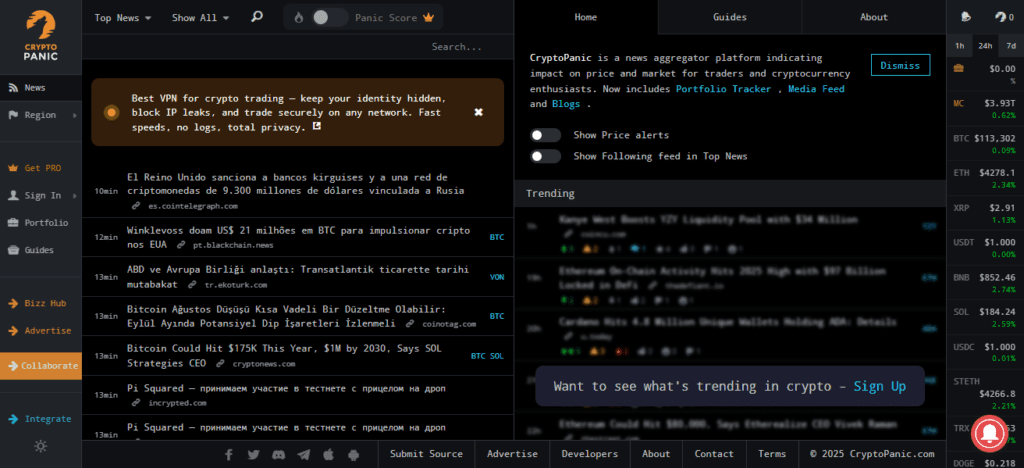Open Twitter icon in footer
This screenshot has height=468, width=1024.
click(x=253, y=454)
